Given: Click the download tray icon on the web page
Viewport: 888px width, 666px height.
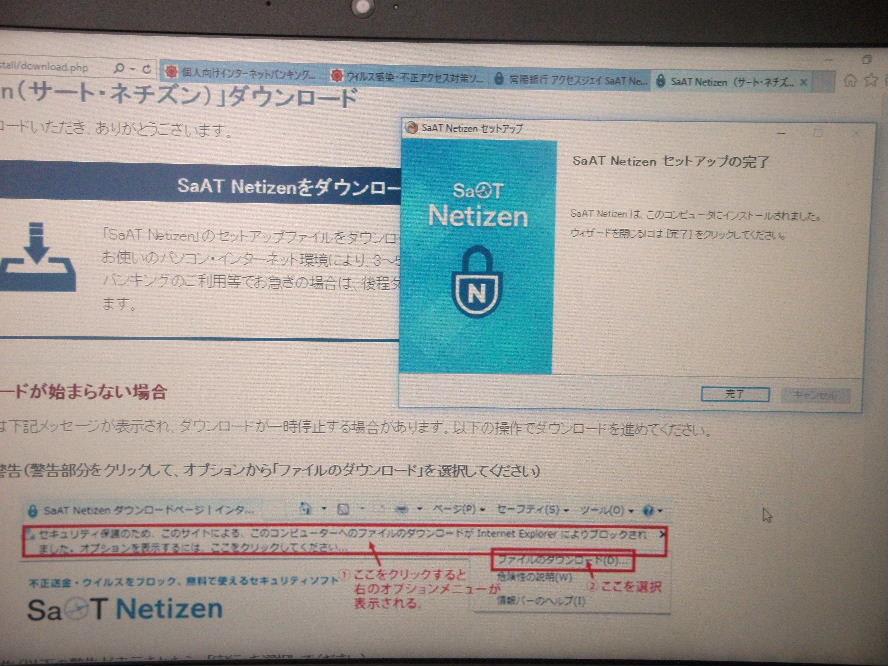Looking at the screenshot, I should [37, 257].
